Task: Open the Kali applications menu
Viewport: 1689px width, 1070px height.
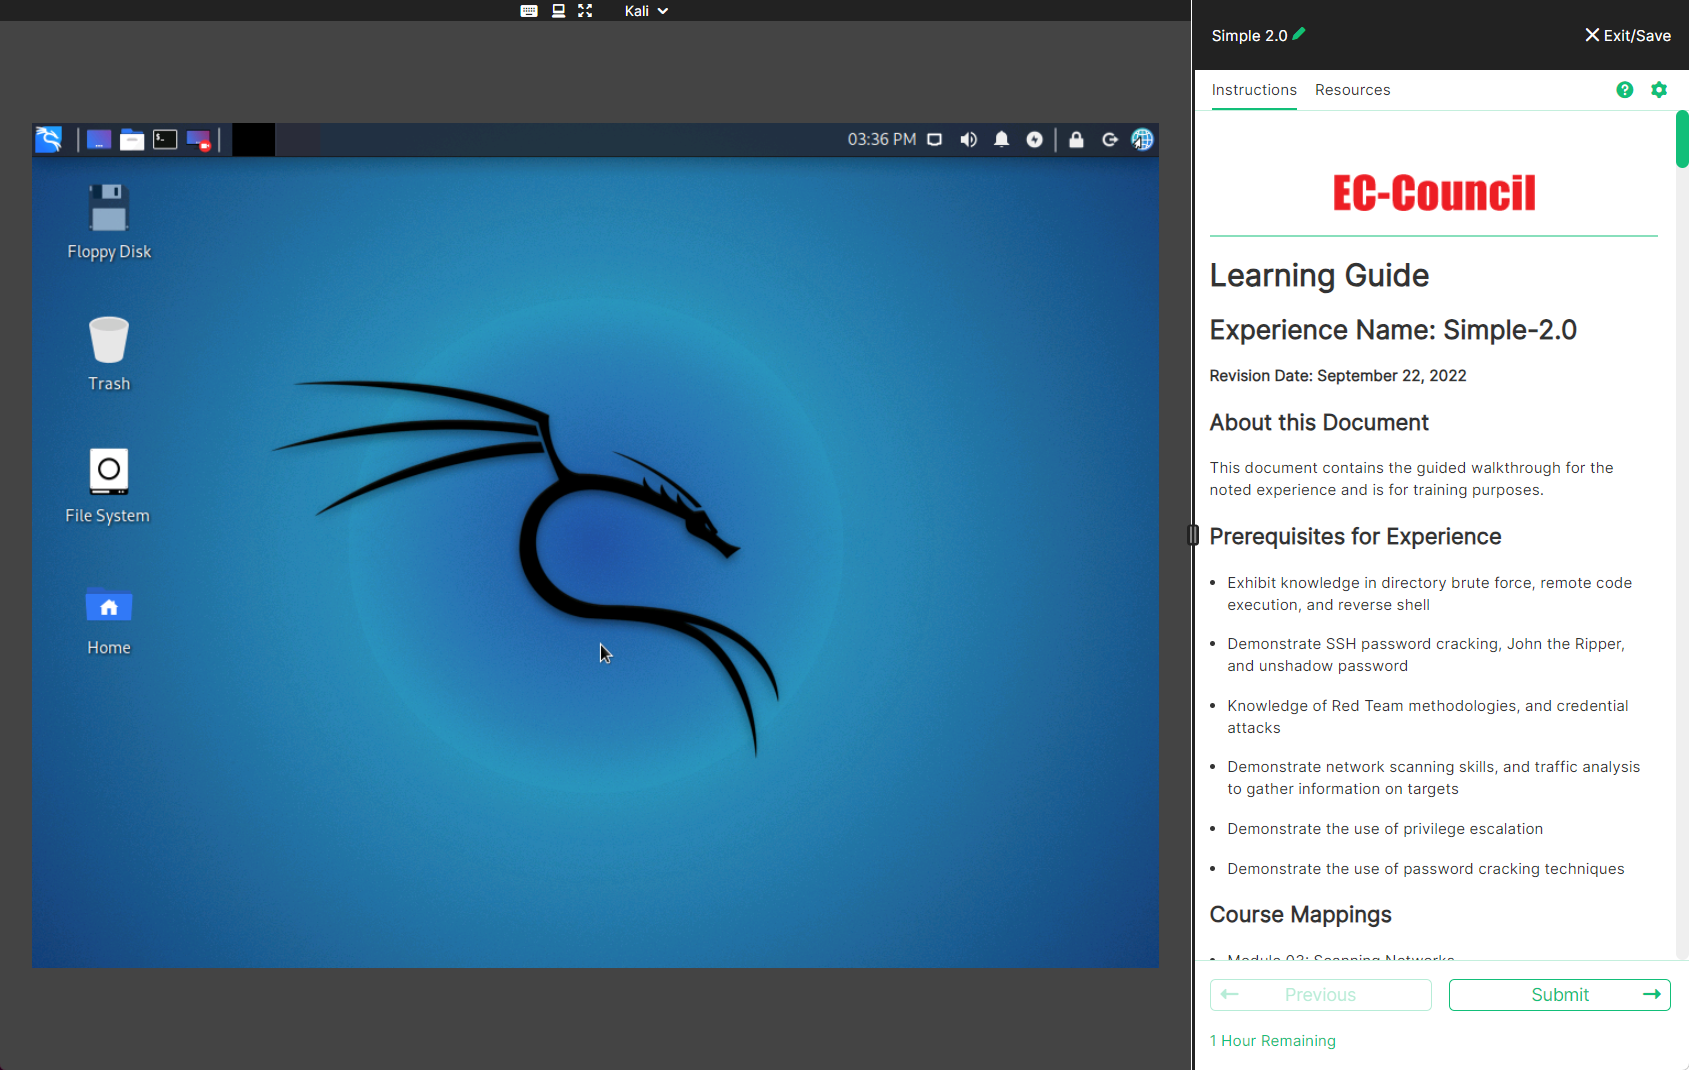Action: (x=48, y=140)
